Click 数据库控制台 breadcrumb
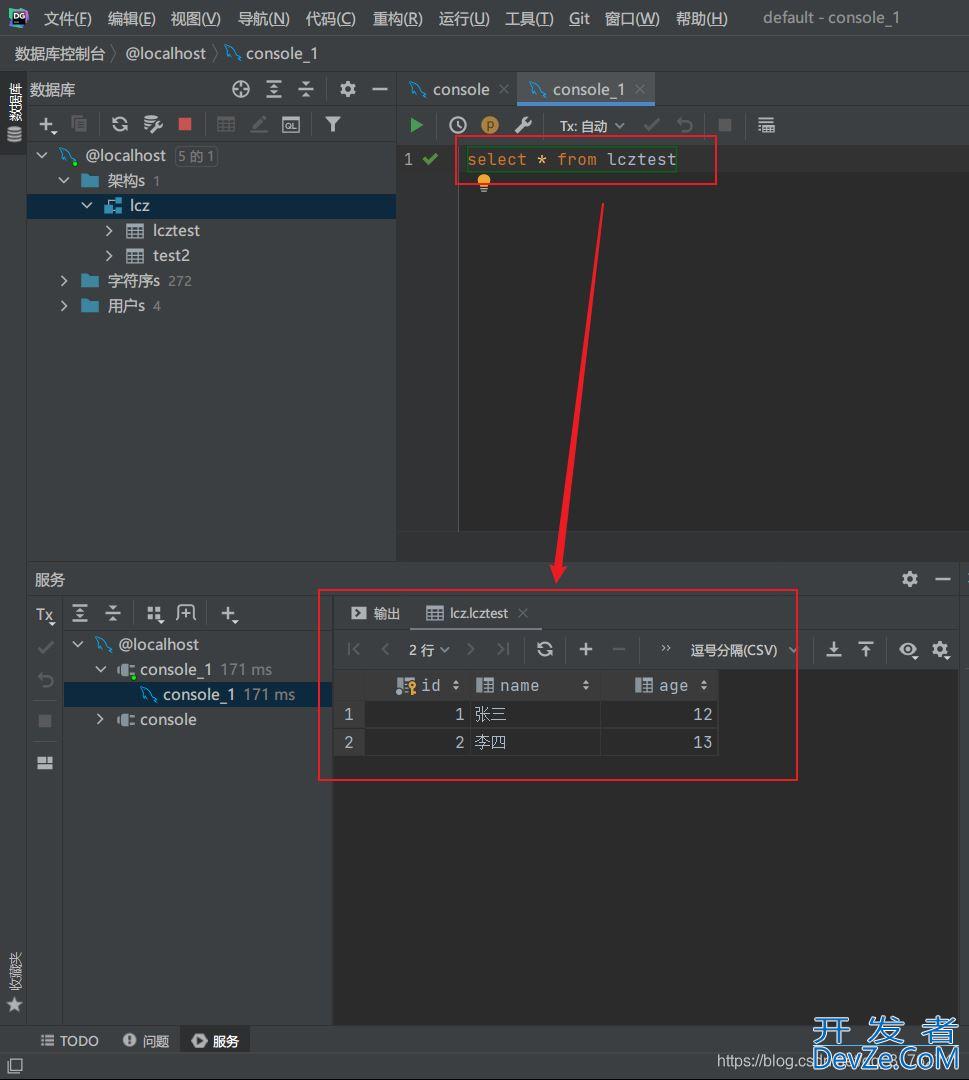Screen dimensions: 969x1080 click(x=60, y=54)
